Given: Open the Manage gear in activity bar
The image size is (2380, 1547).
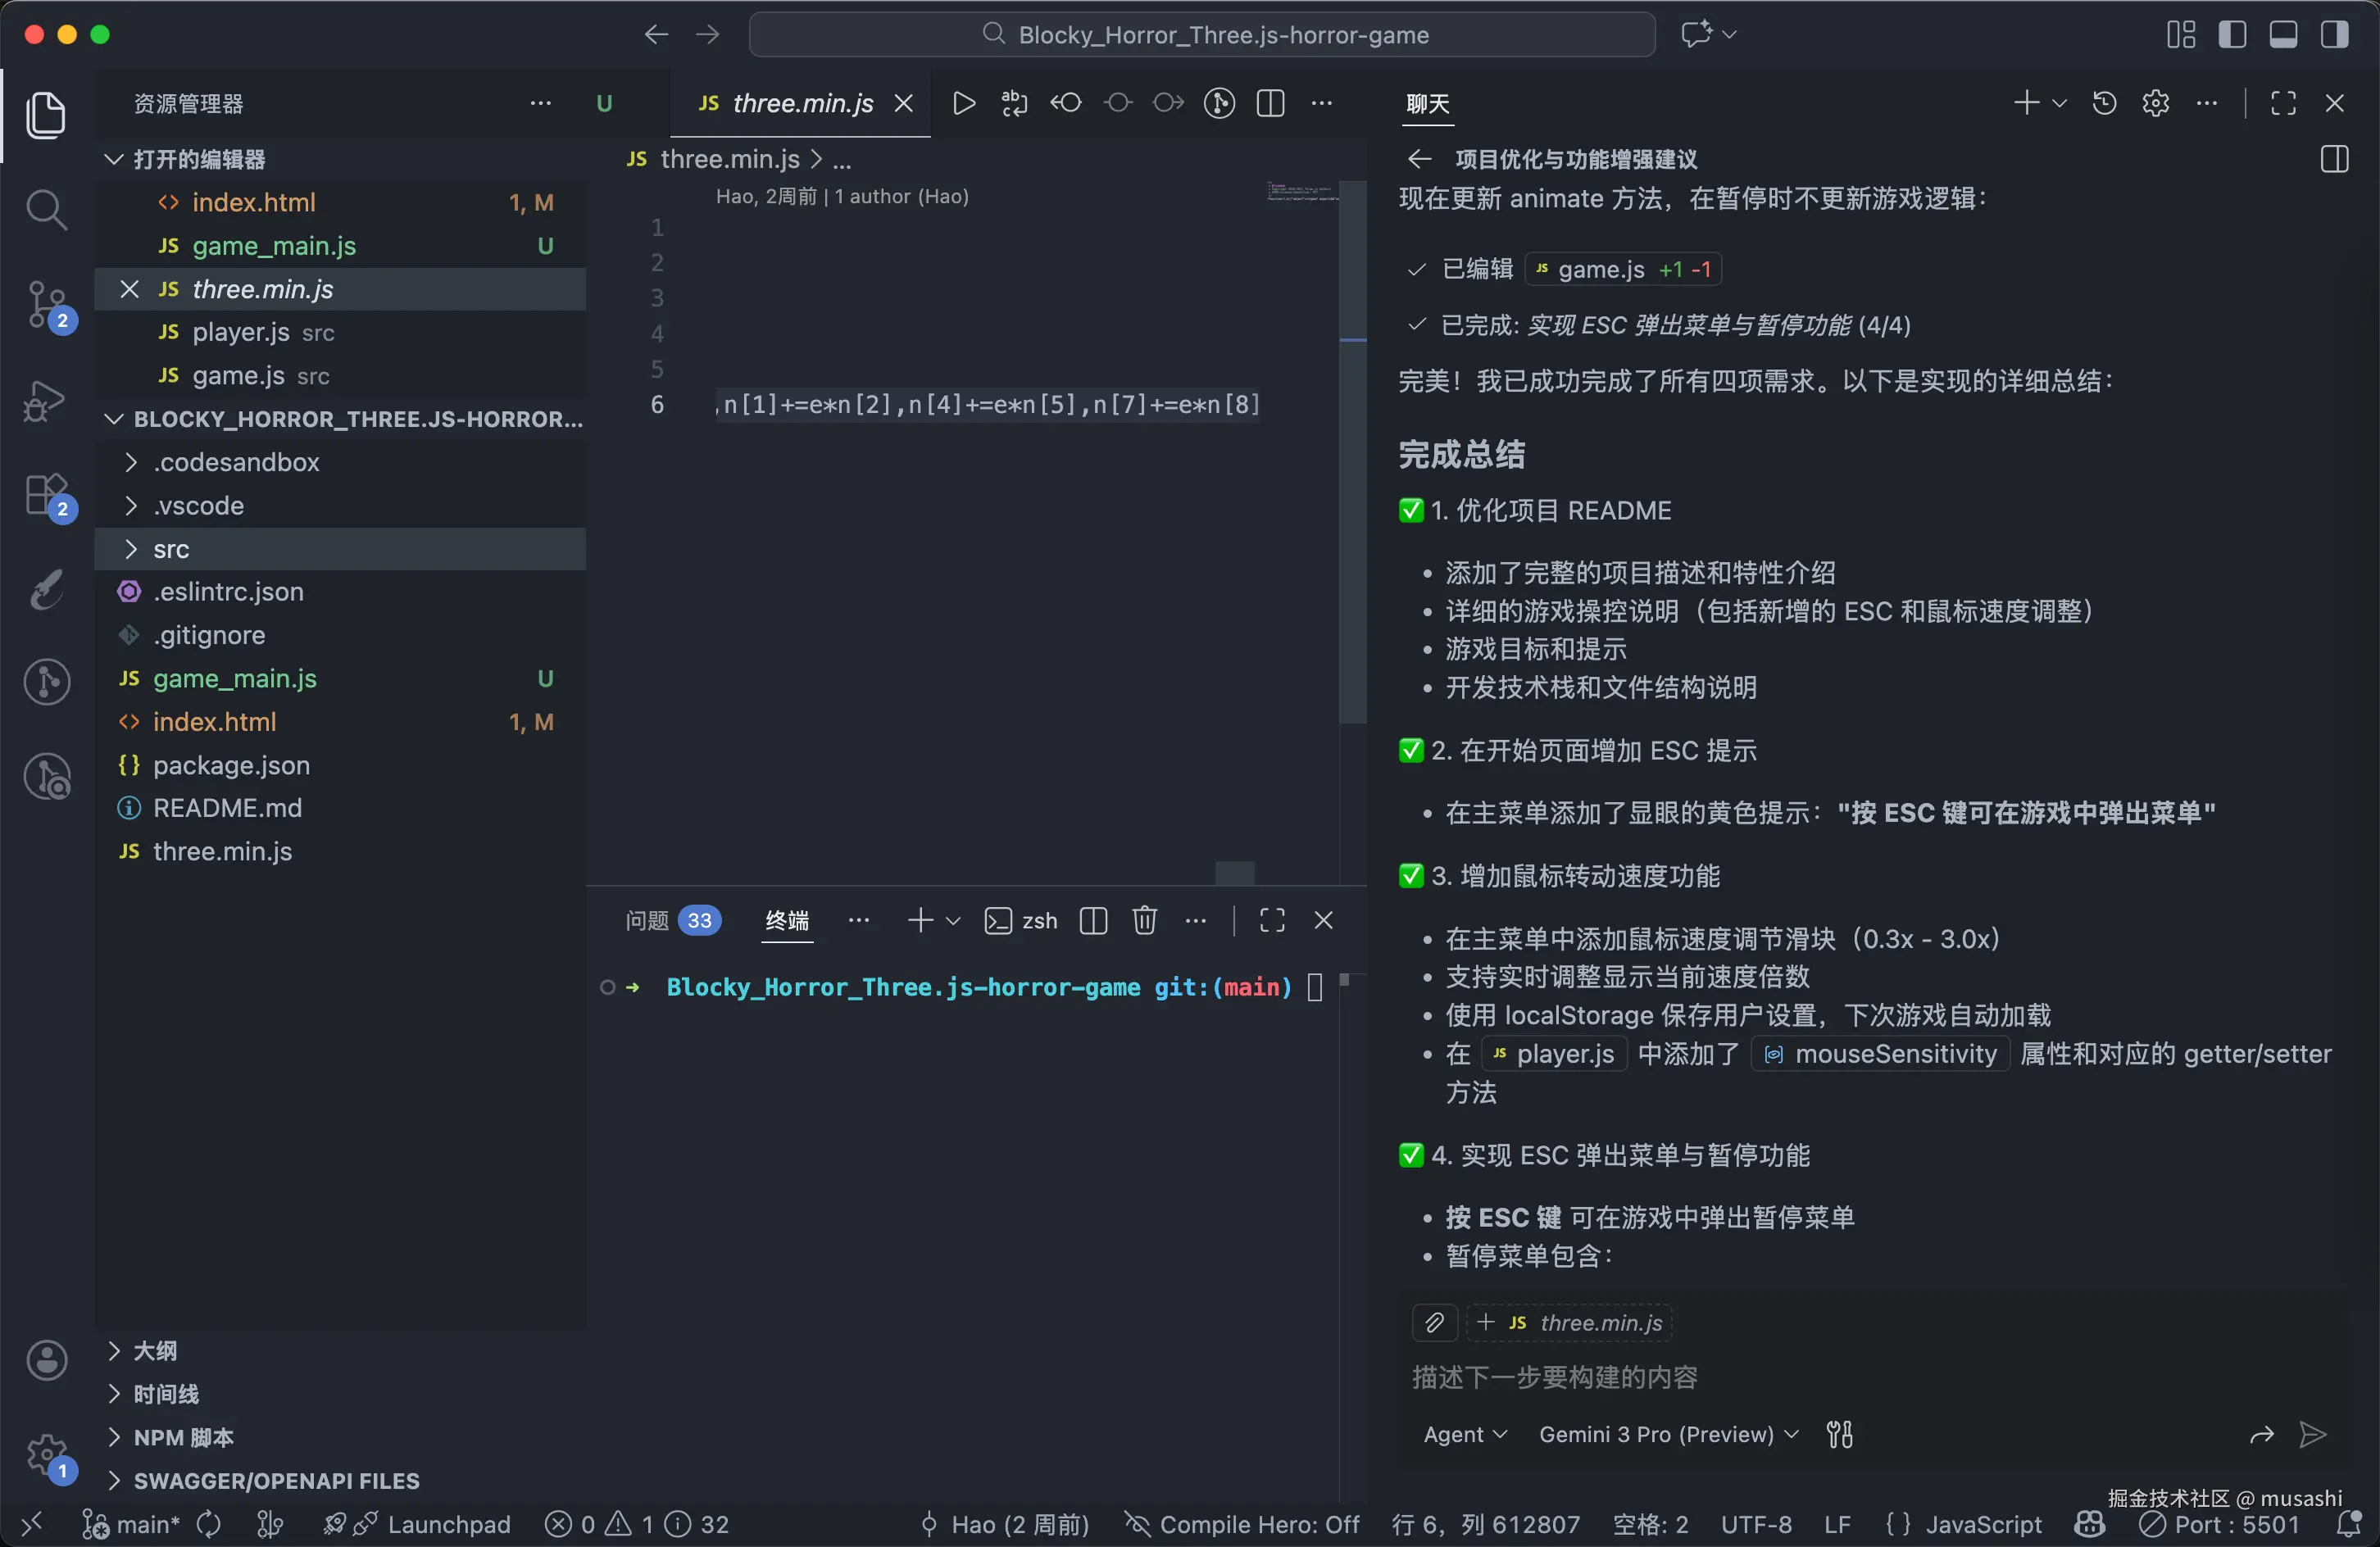Looking at the screenshot, I should [x=46, y=1455].
